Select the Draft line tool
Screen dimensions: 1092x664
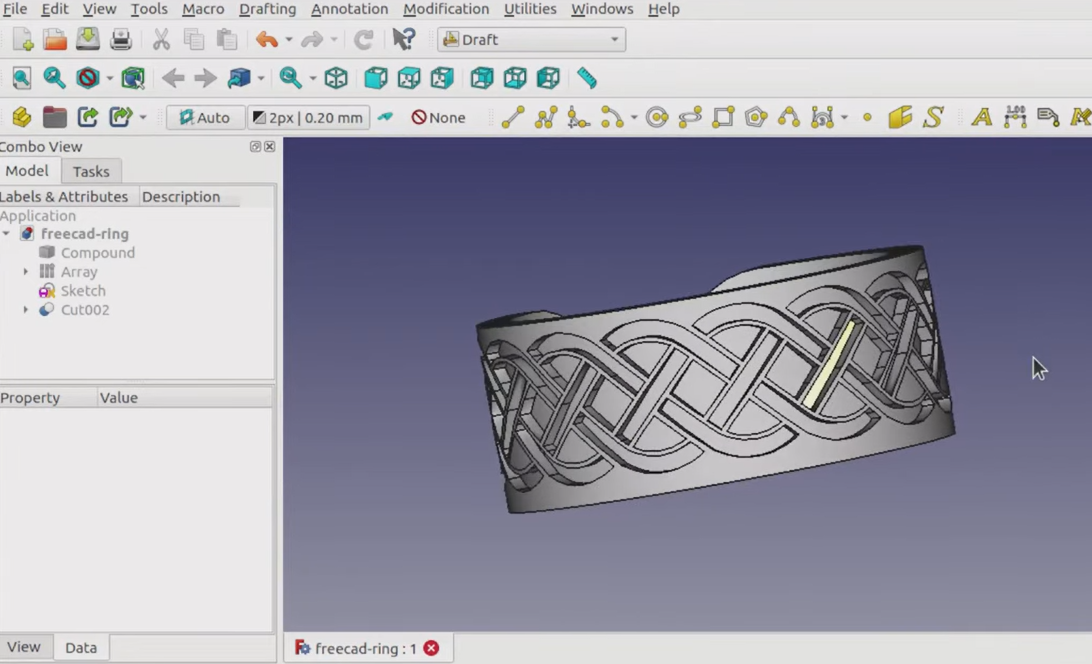(x=512, y=117)
